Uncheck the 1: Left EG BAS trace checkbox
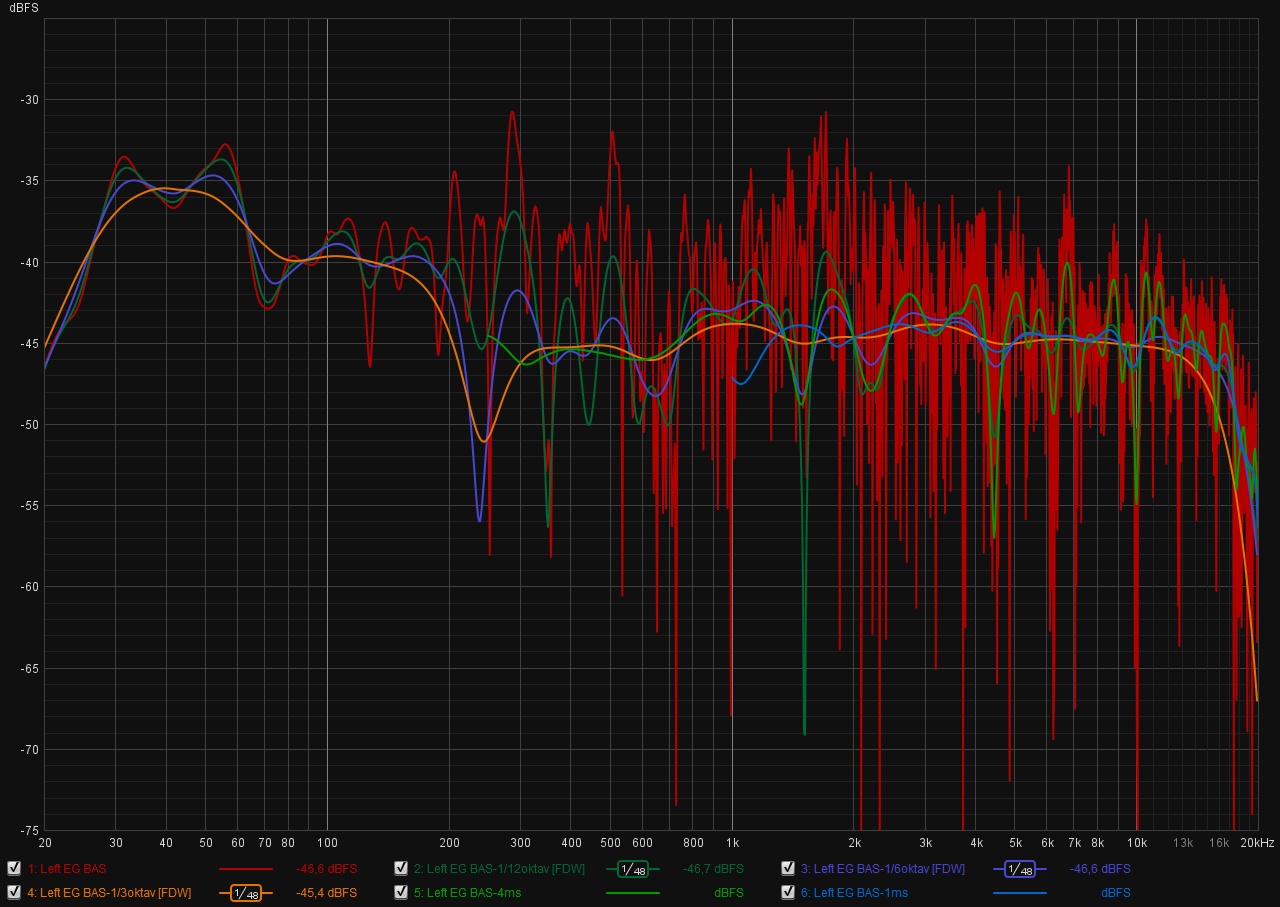 tap(13, 868)
